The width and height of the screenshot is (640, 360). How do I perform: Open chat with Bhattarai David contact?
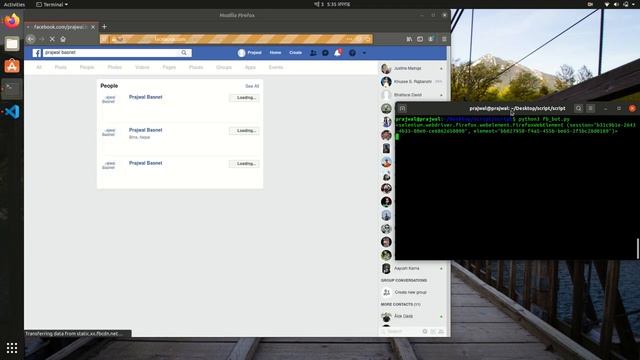click(x=412, y=95)
